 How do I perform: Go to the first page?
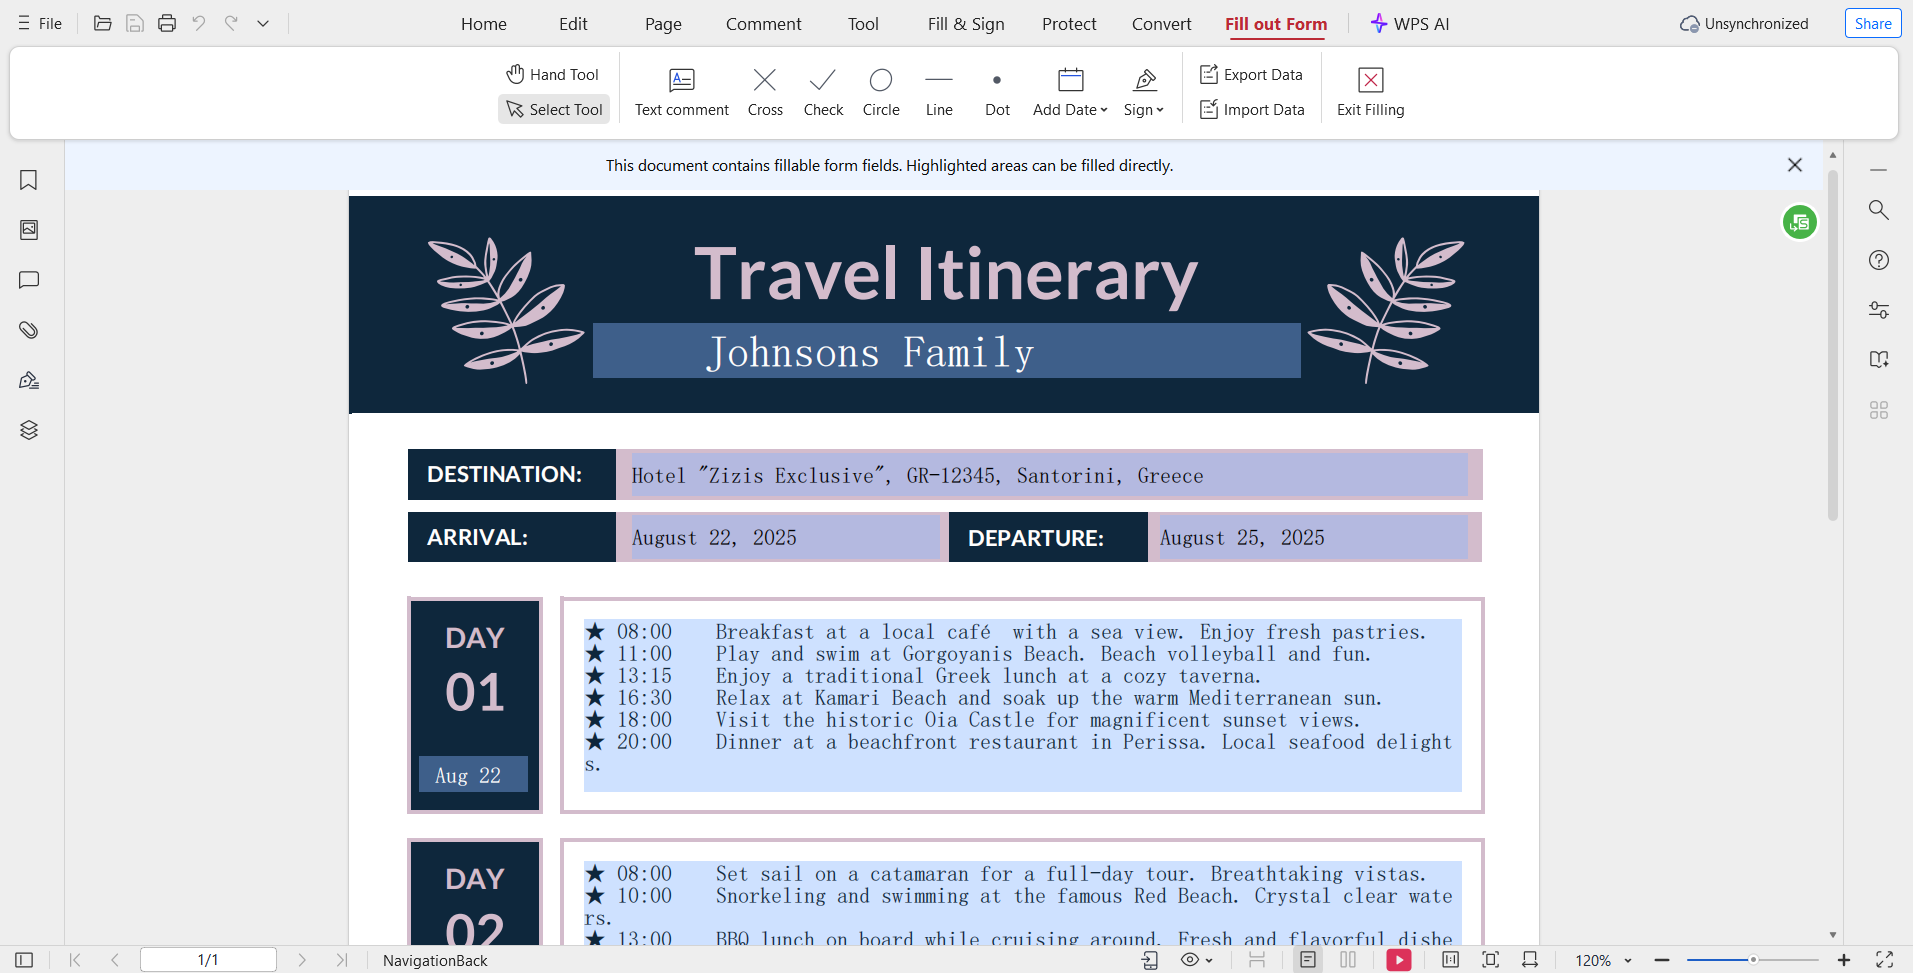(75, 960)
